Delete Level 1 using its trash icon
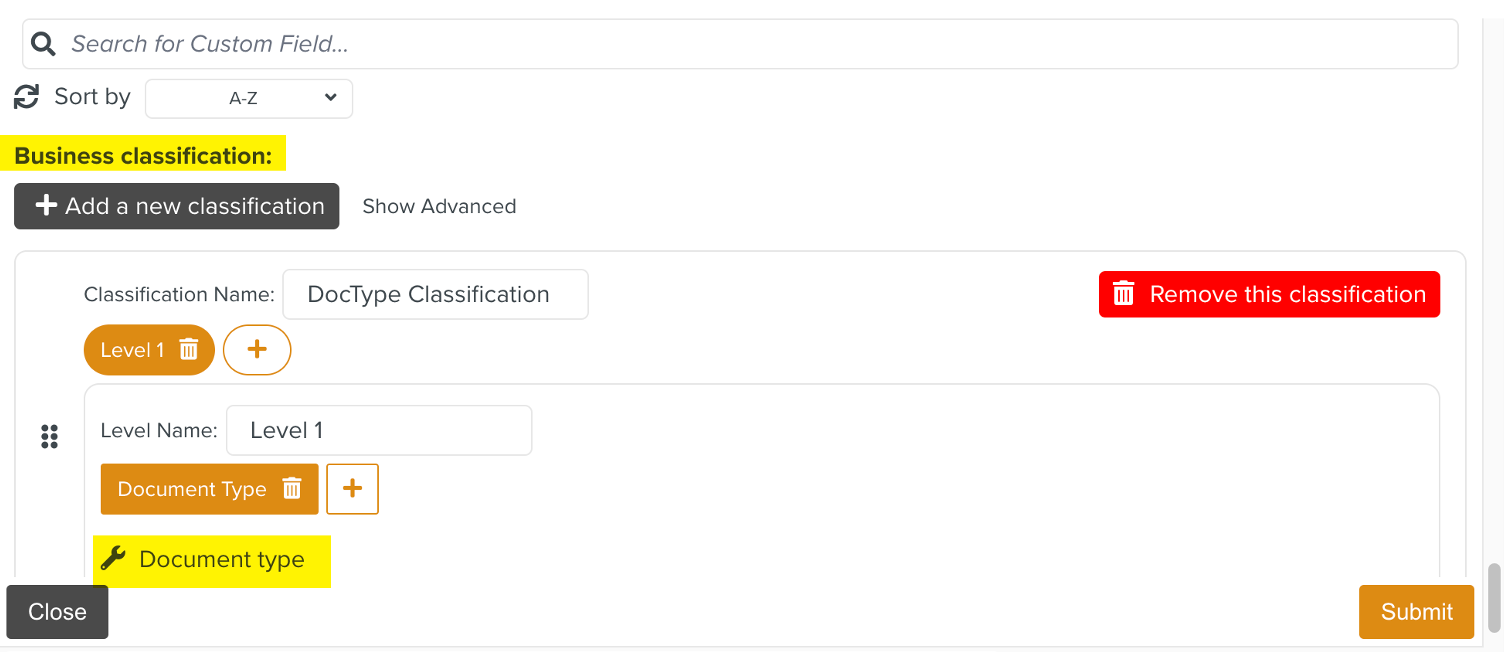 point(190,349)
